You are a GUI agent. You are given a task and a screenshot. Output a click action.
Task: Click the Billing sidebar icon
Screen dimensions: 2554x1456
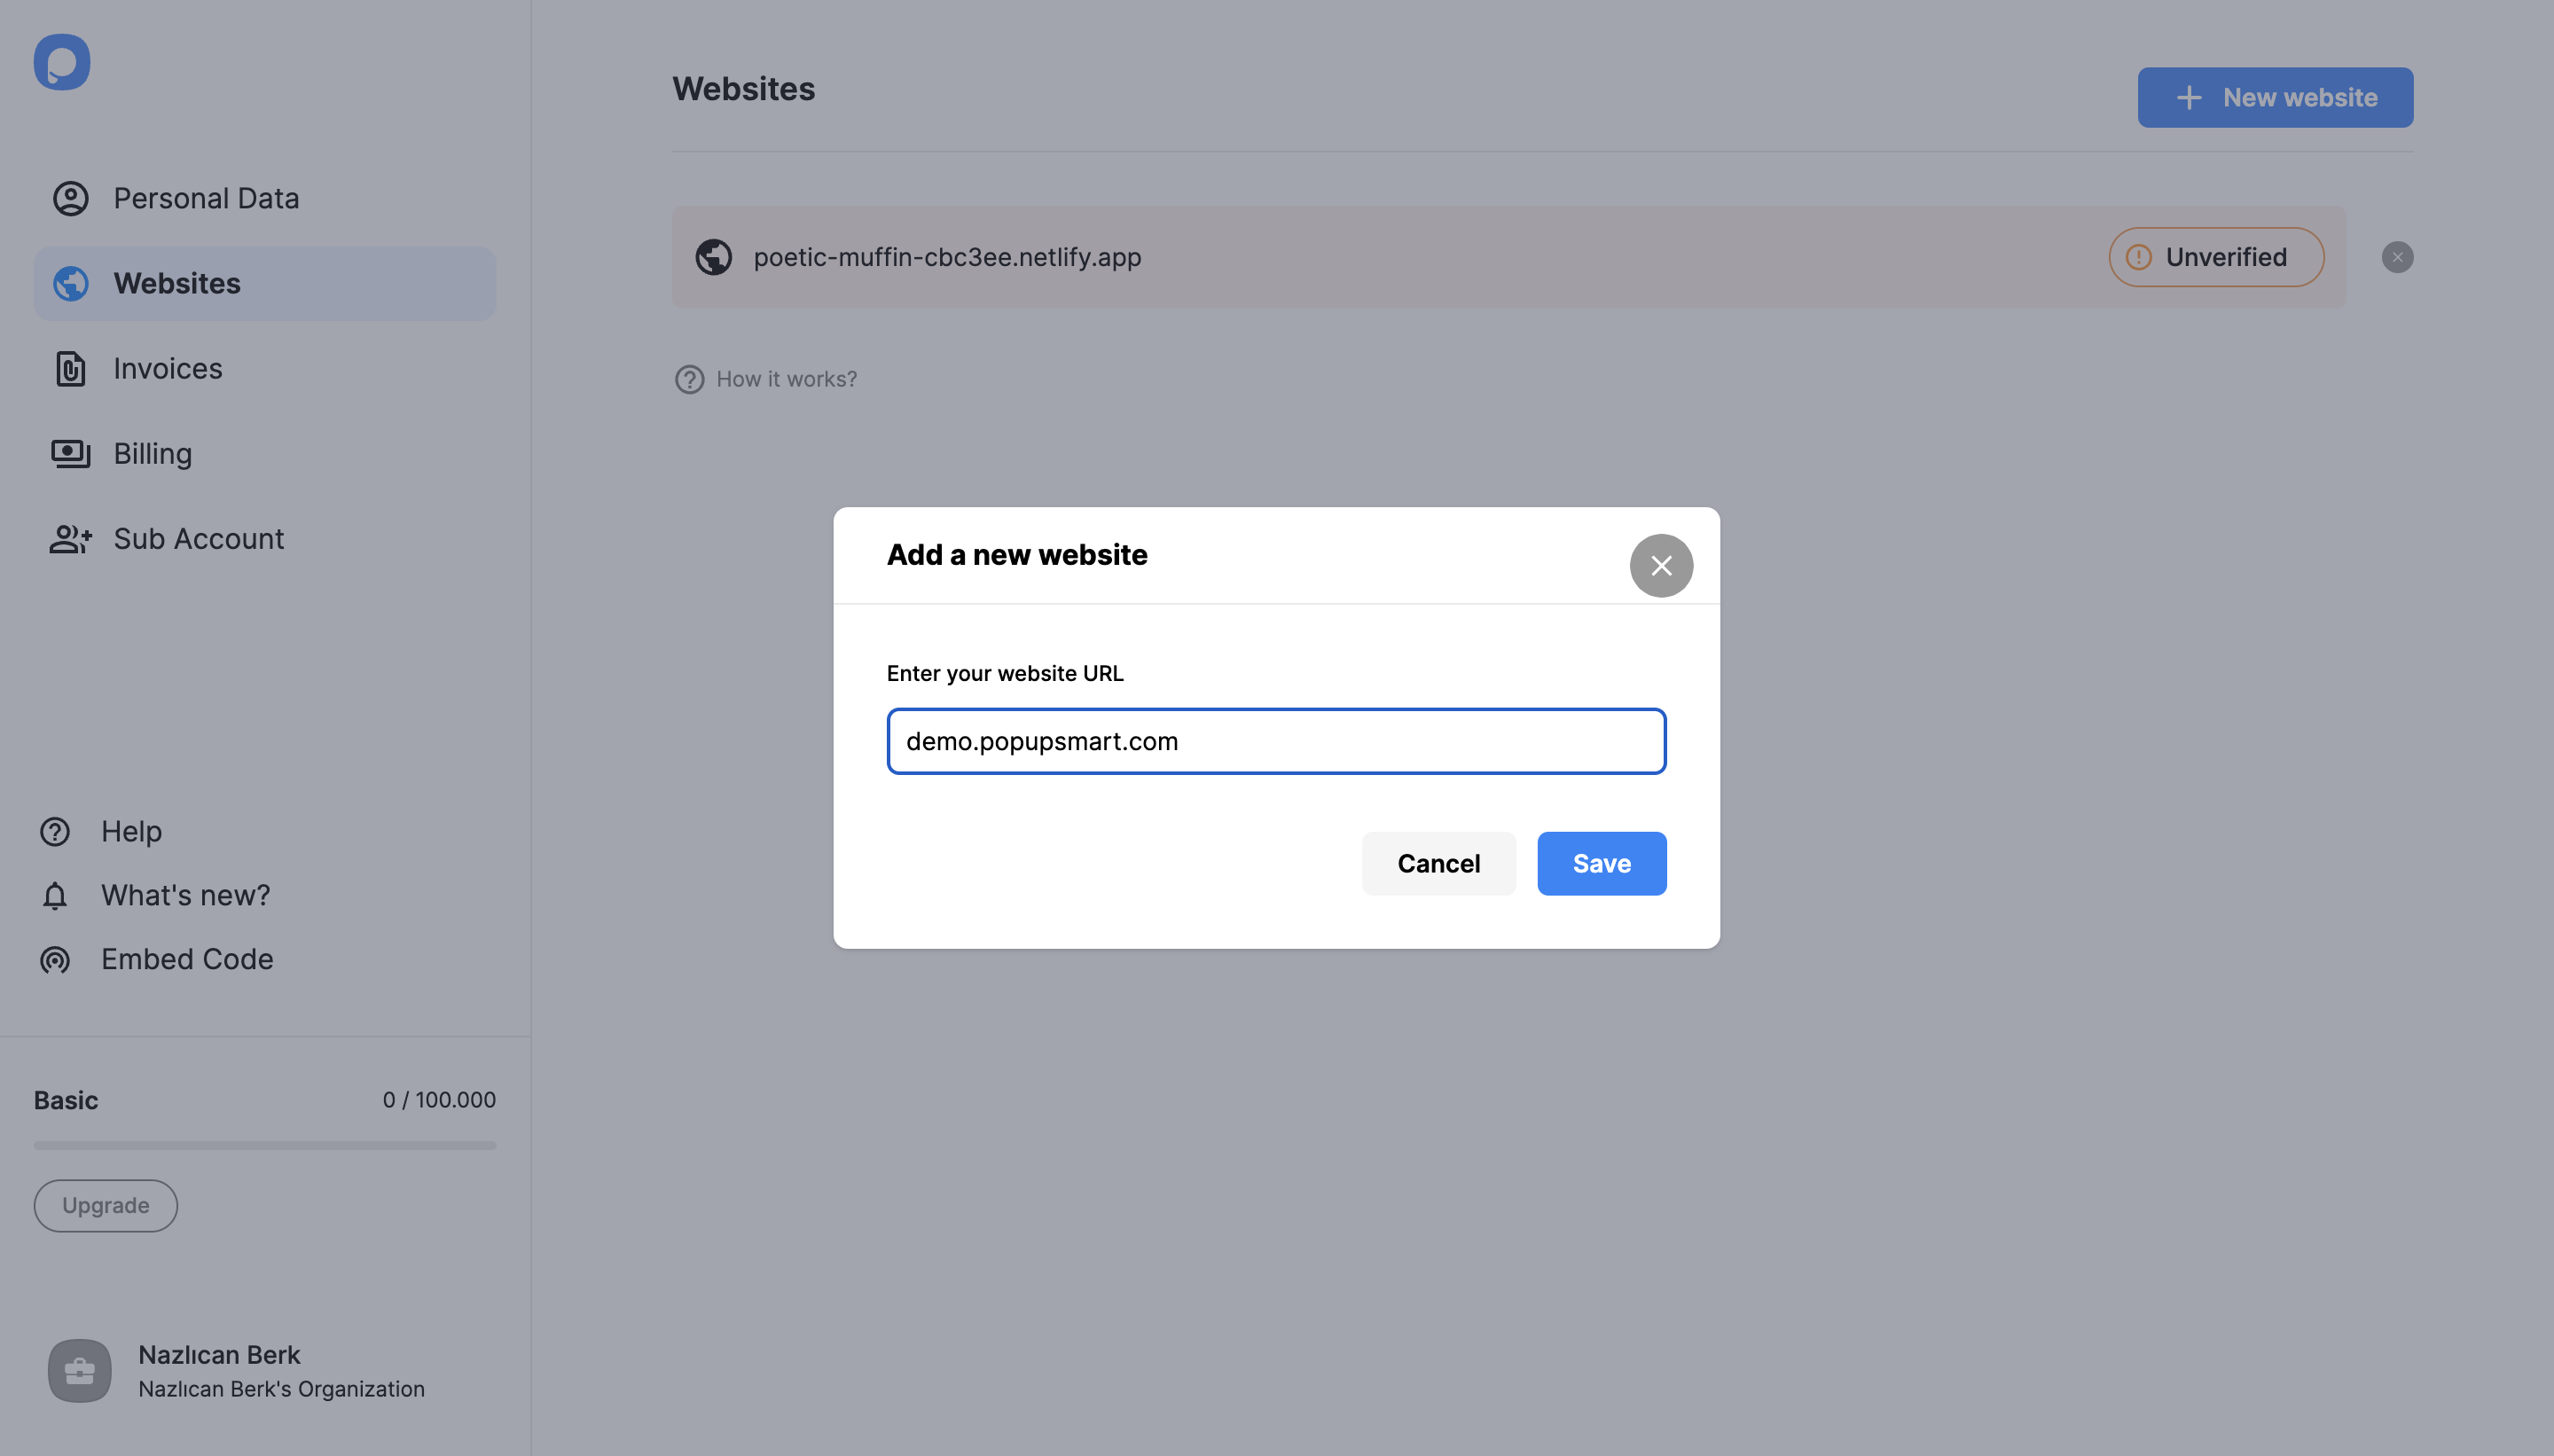[70, 454]
